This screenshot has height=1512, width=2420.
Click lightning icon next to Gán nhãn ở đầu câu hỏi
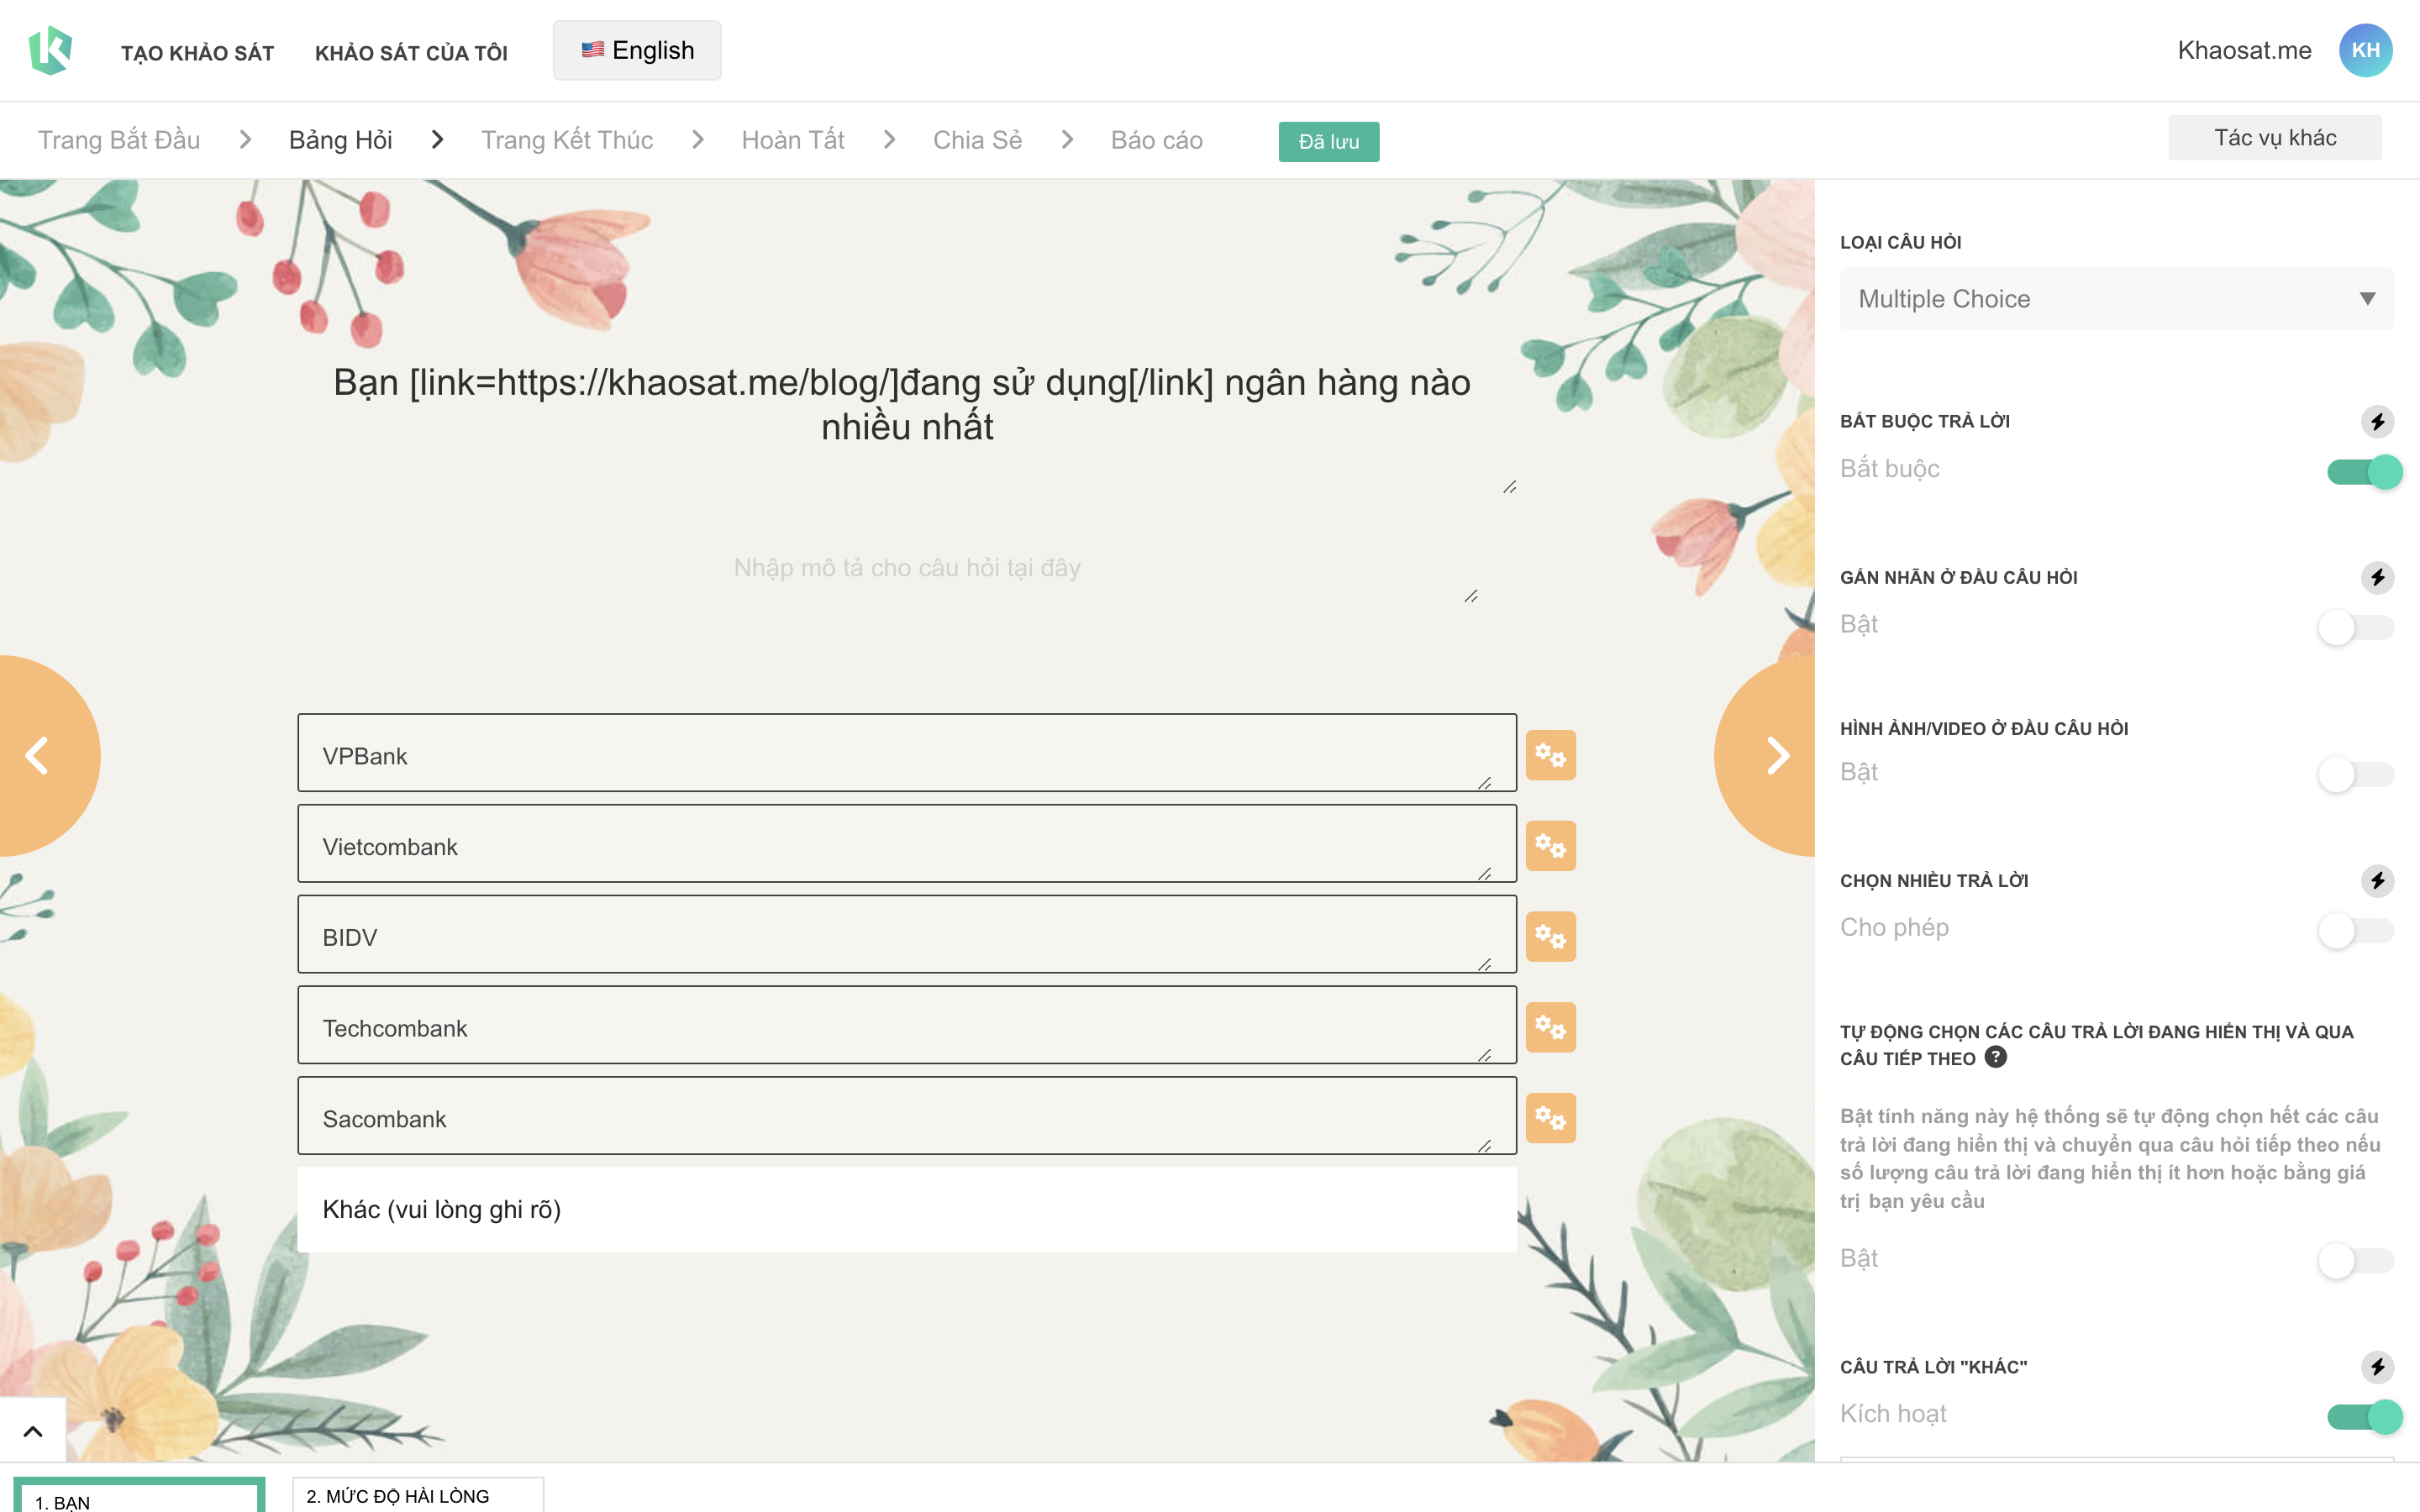[x=2377, y=577]
